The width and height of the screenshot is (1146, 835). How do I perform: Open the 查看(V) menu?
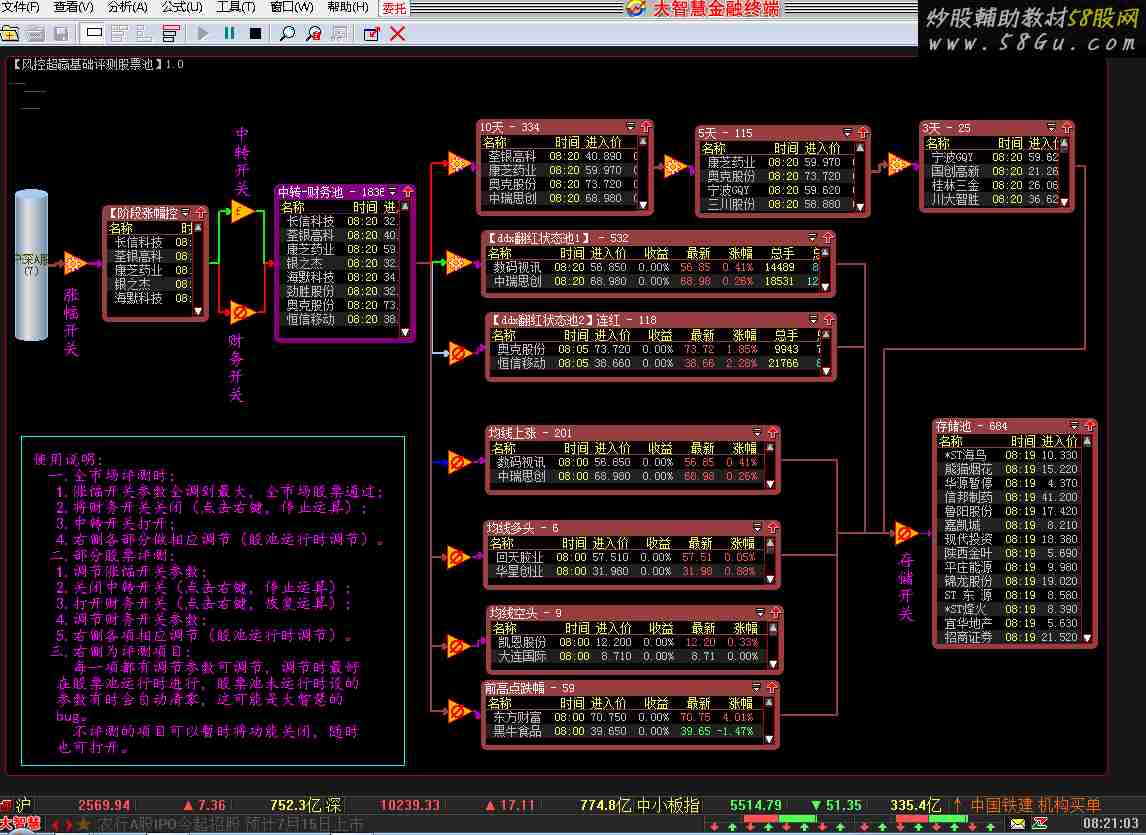[73, 7]
